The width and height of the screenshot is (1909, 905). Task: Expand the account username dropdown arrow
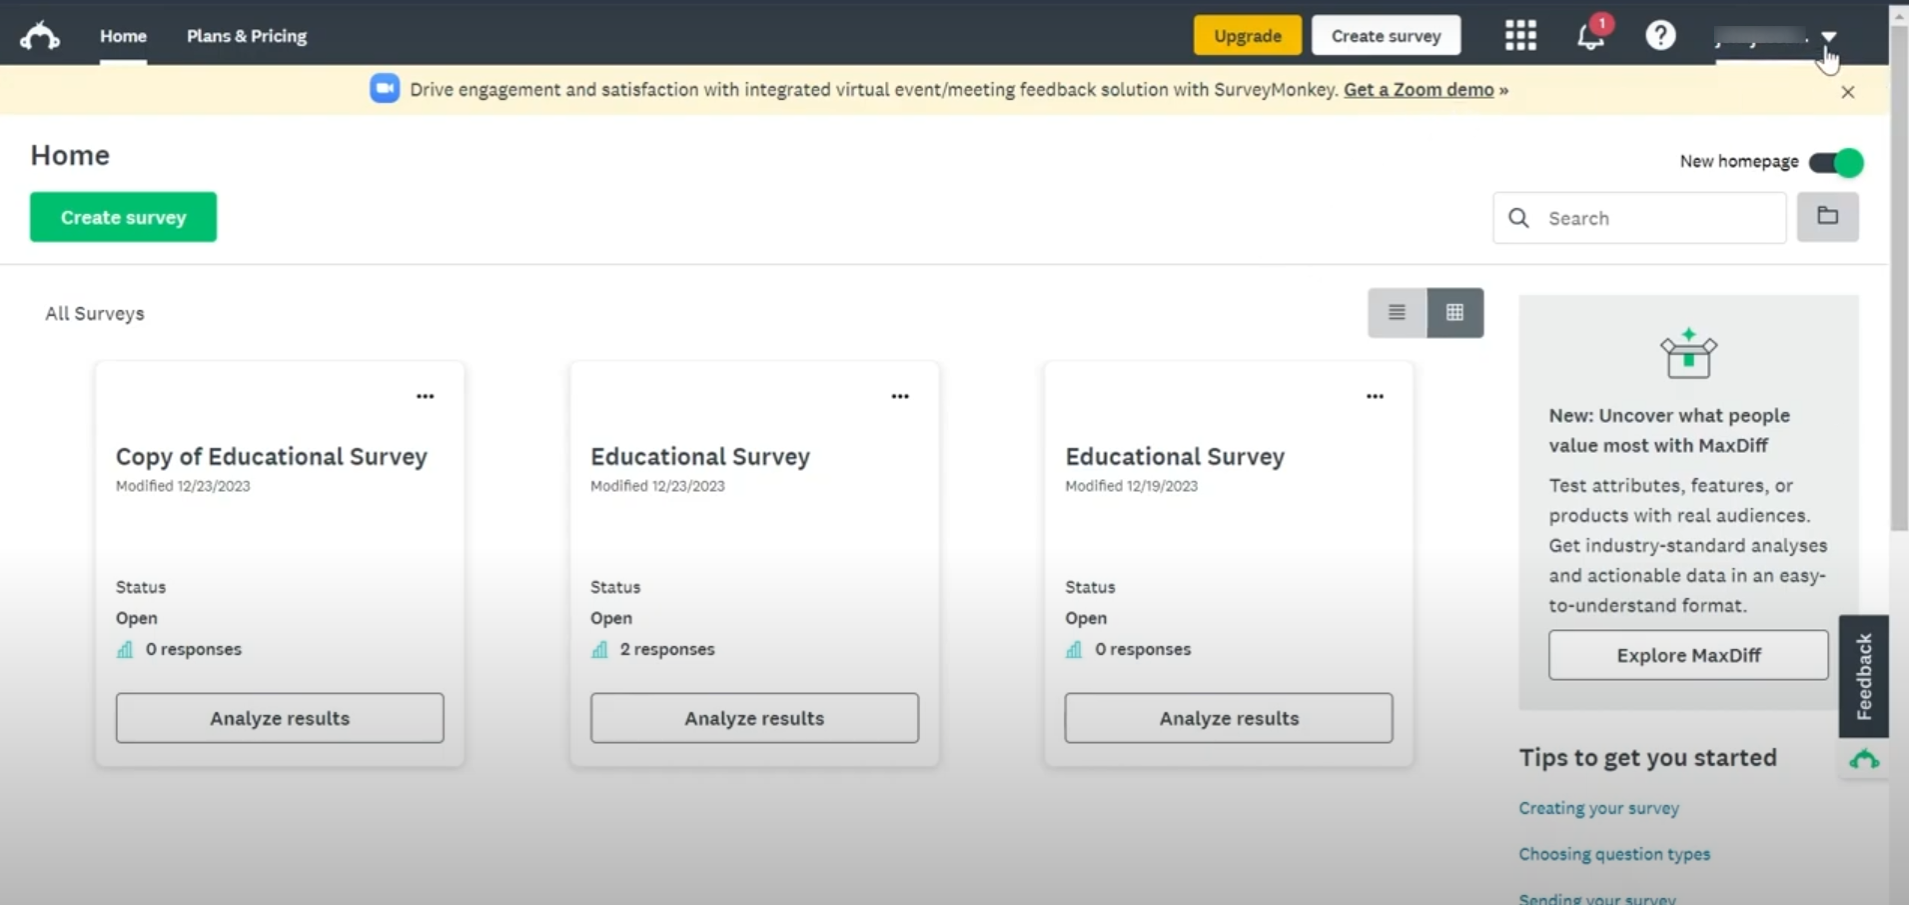[1828, 37]
